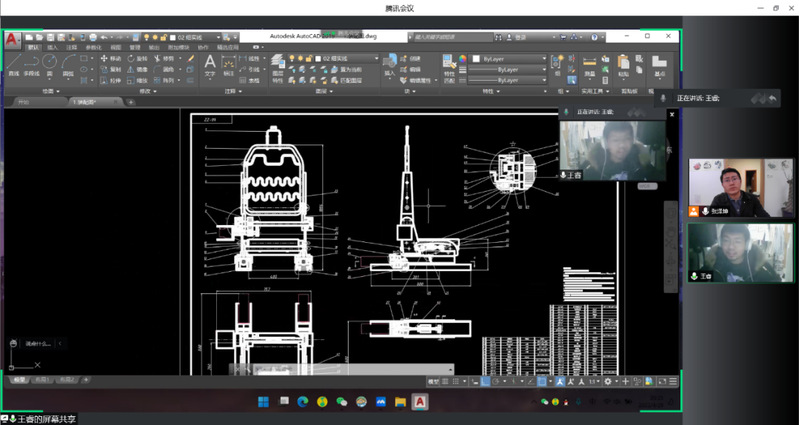Select the Line (直线) drawing tool

pos(14,63)
